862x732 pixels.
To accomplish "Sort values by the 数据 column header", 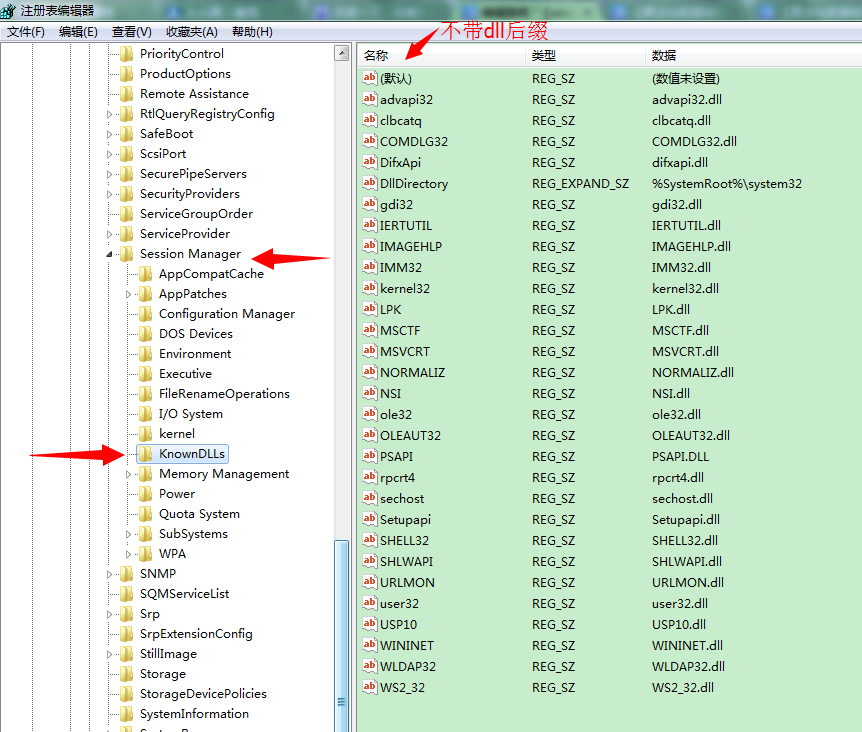I will (754, 56).
